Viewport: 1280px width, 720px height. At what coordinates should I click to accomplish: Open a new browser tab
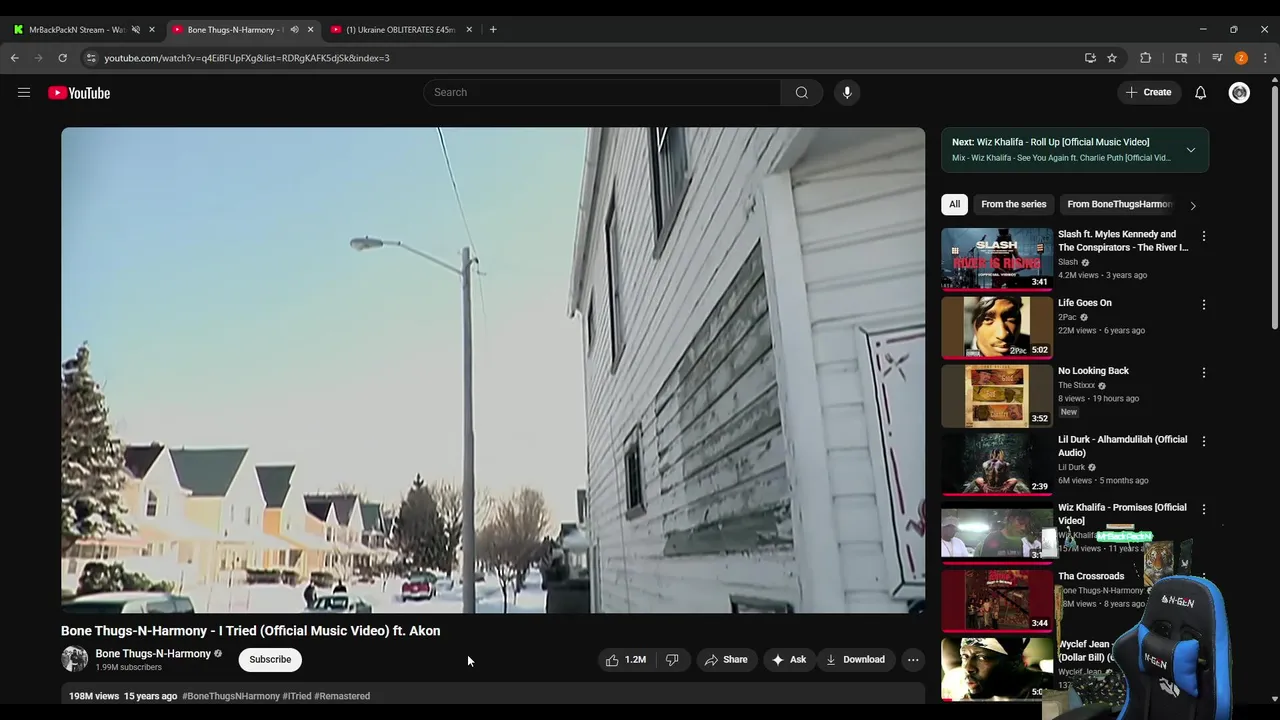coord(493,30)
